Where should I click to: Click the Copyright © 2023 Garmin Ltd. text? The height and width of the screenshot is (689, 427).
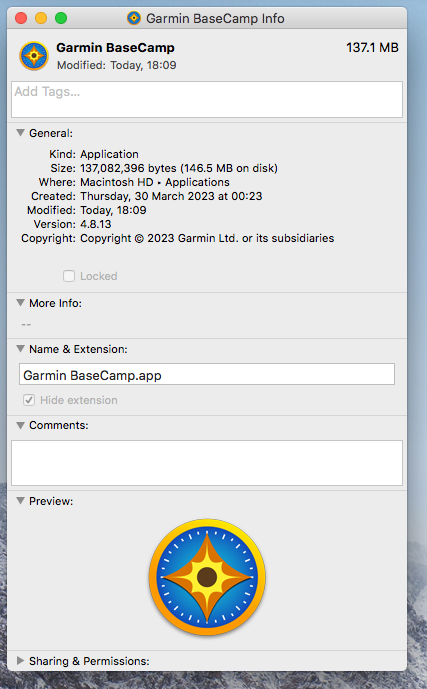pos(207,238)
